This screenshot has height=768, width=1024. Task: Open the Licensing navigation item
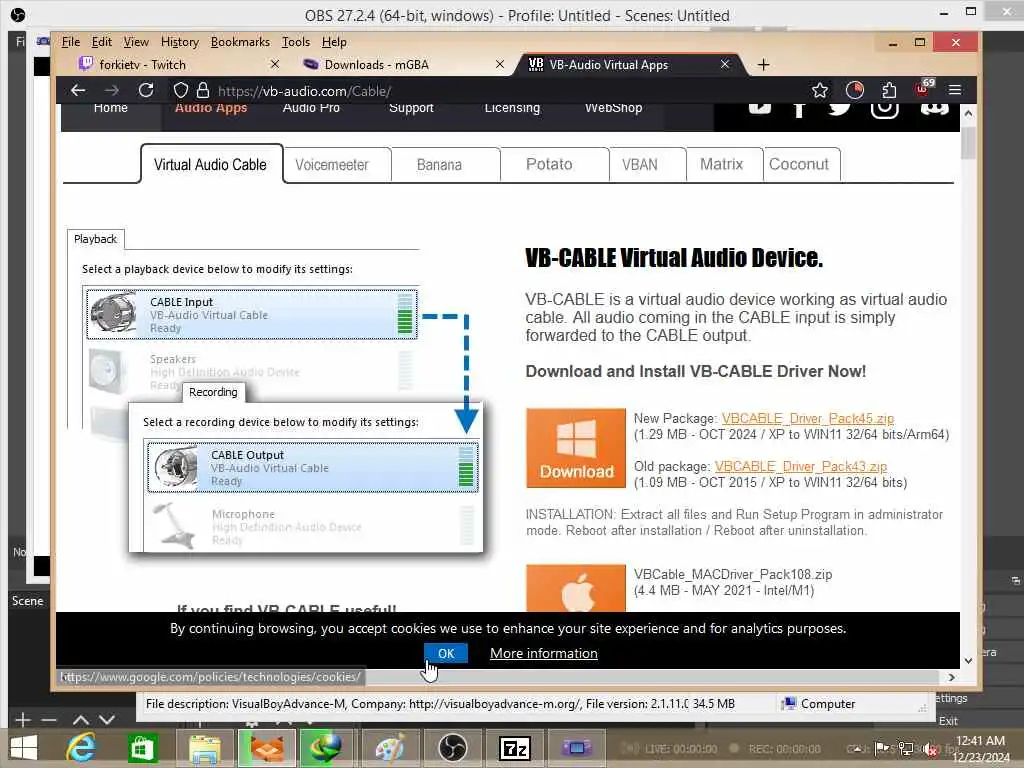[x=512, y=108]
